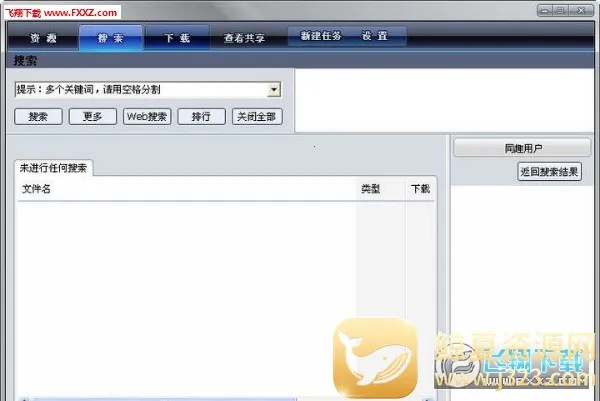Open the 资源 tab

pos(42,38)
